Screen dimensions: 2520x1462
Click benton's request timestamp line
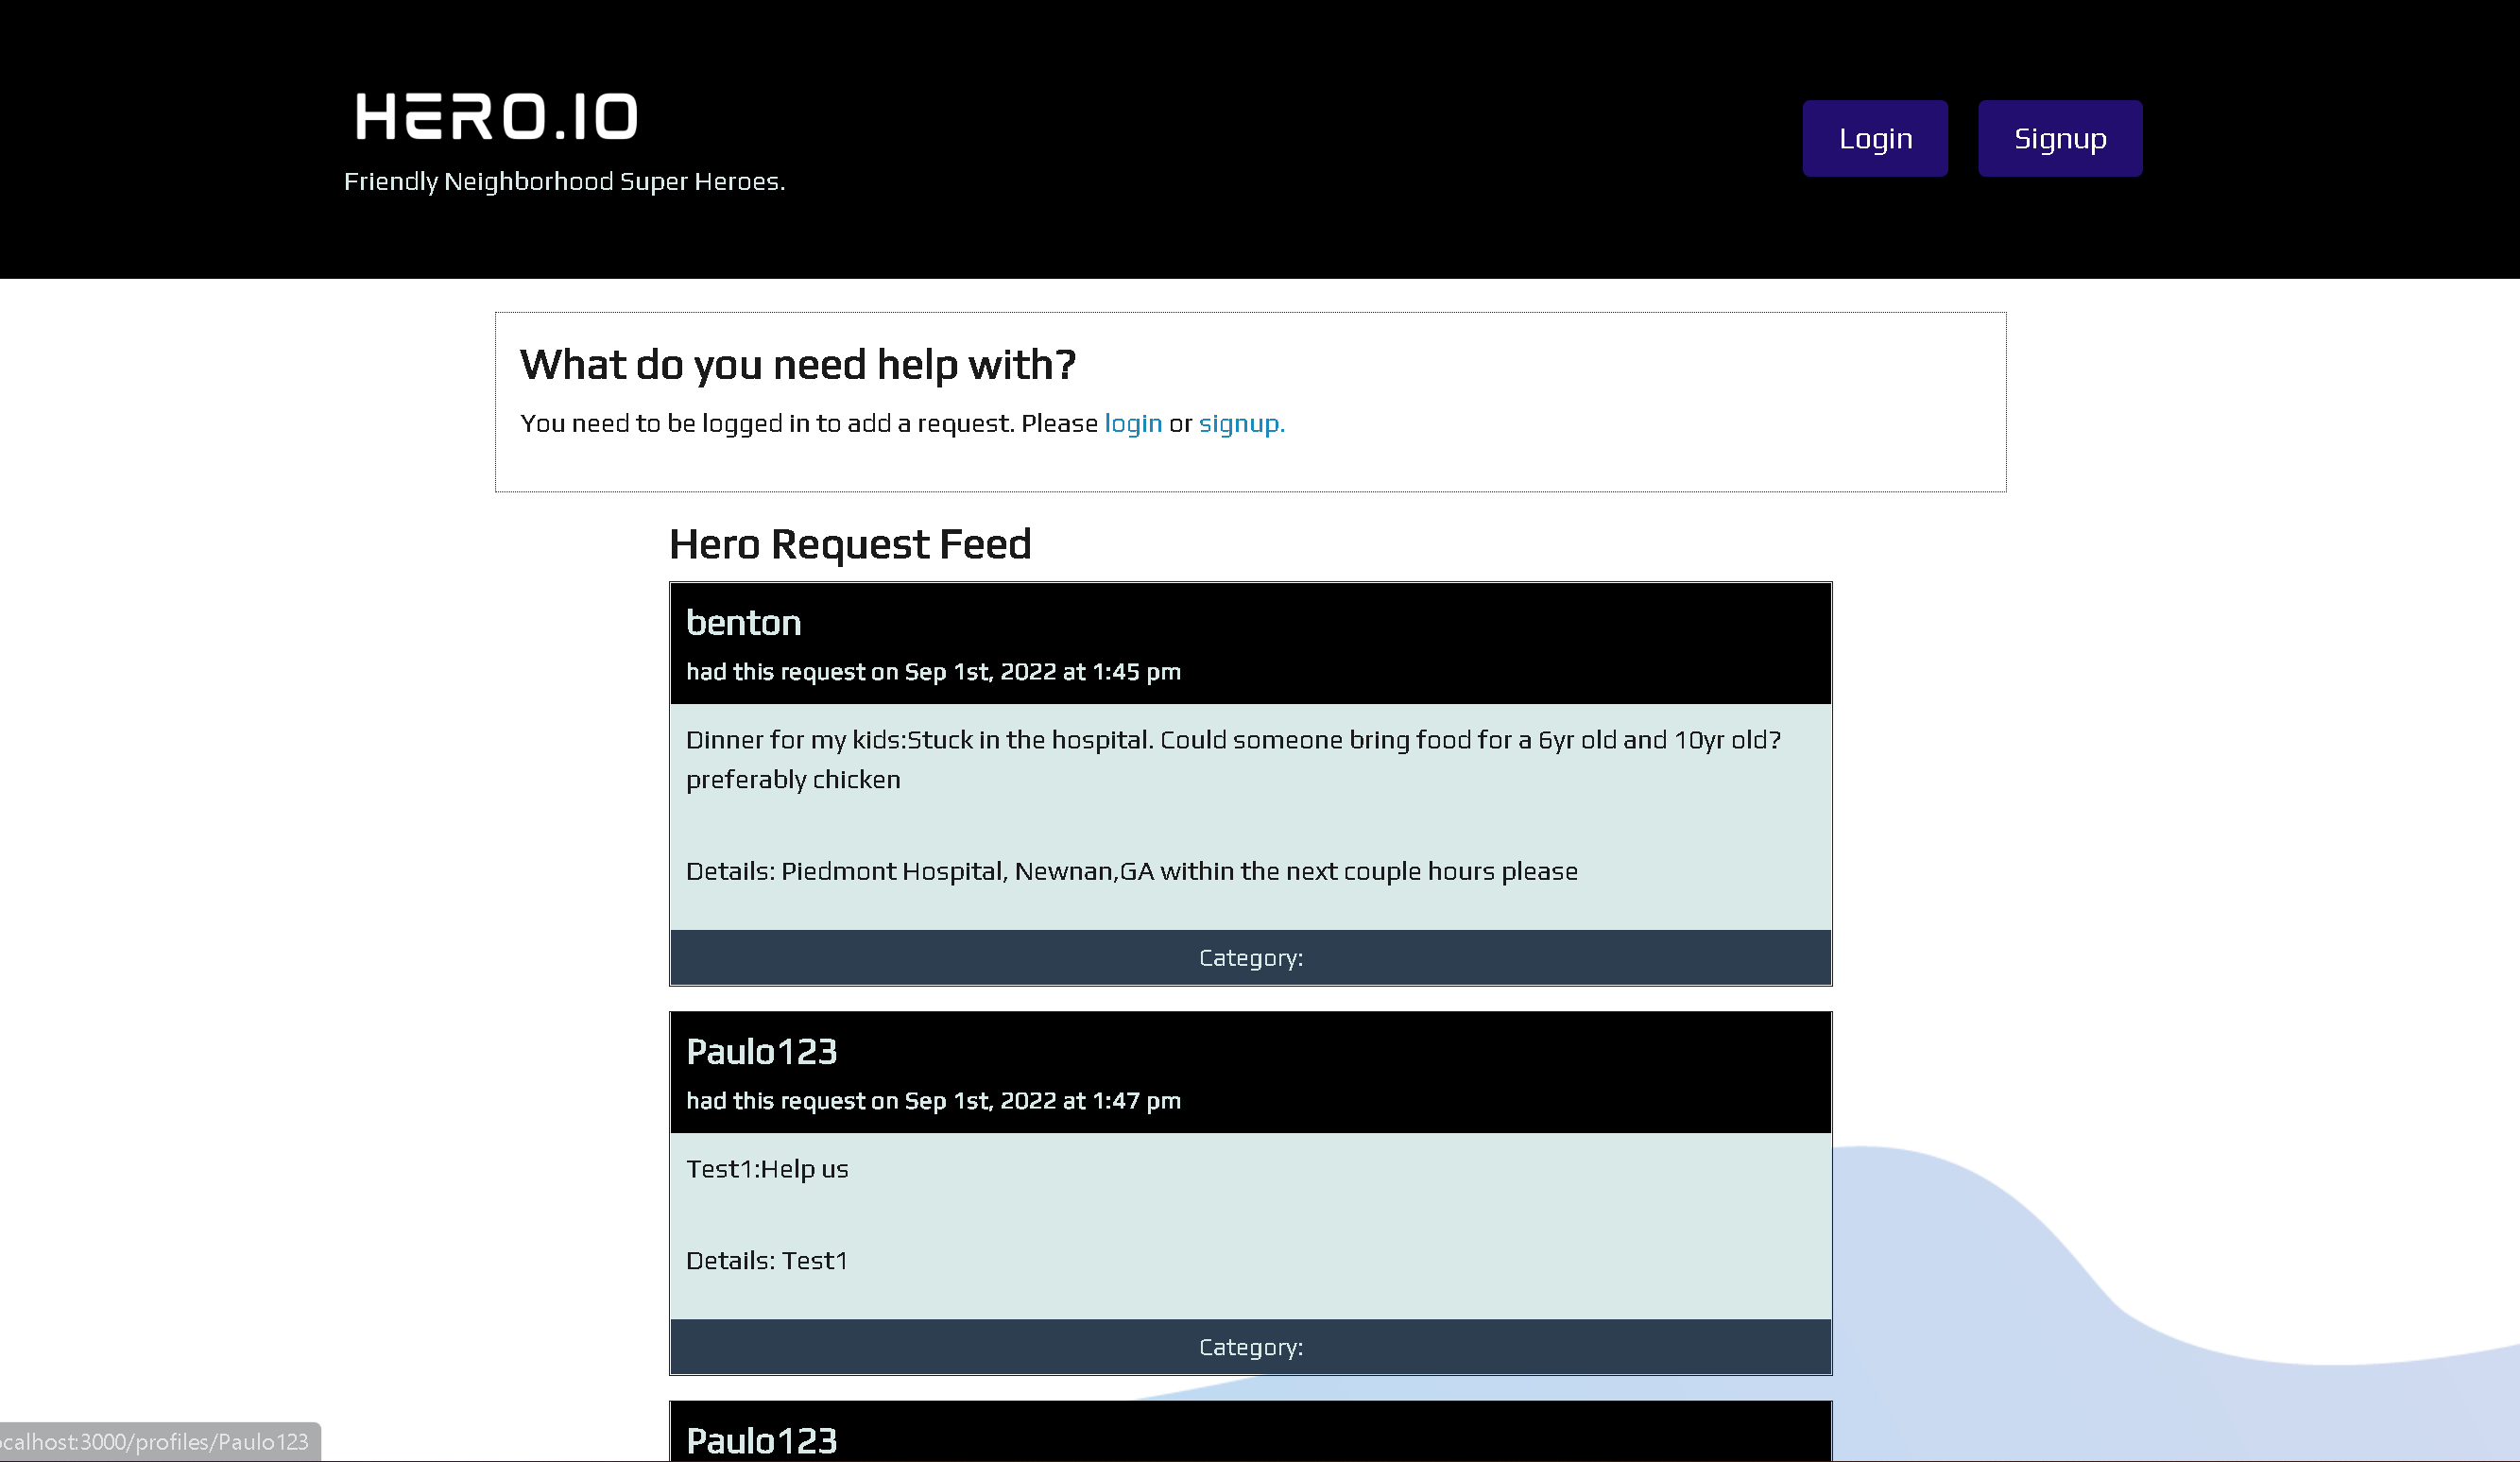932,671
